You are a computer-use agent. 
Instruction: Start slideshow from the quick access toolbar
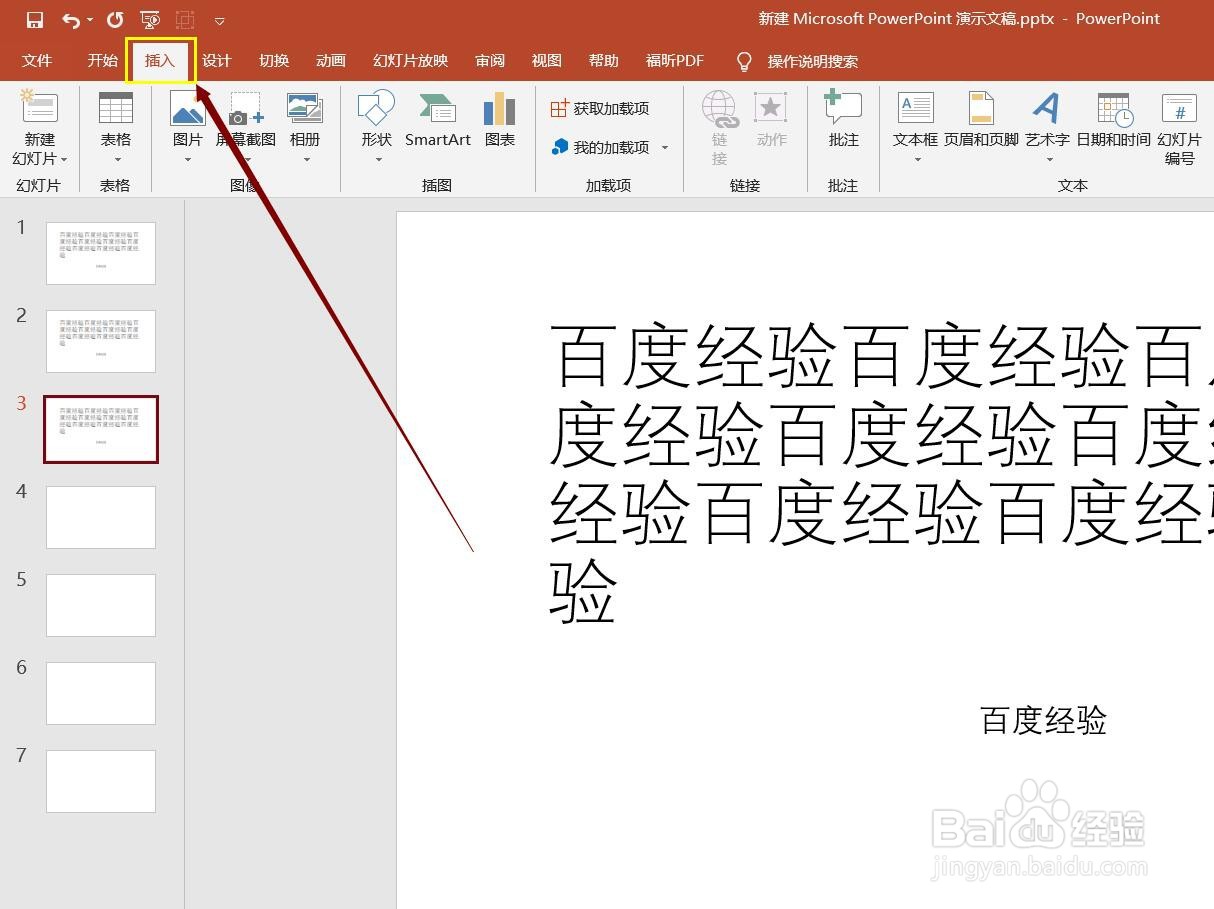[150, 20]
